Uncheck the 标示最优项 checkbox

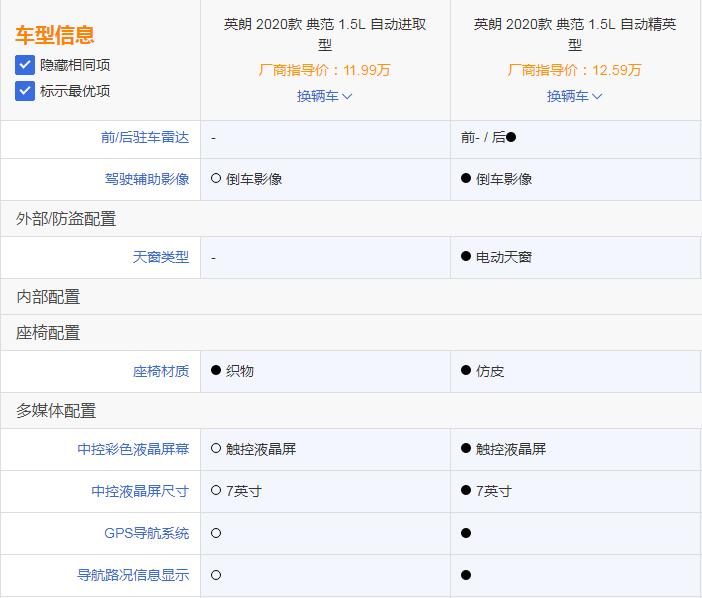tap(25, 91)
